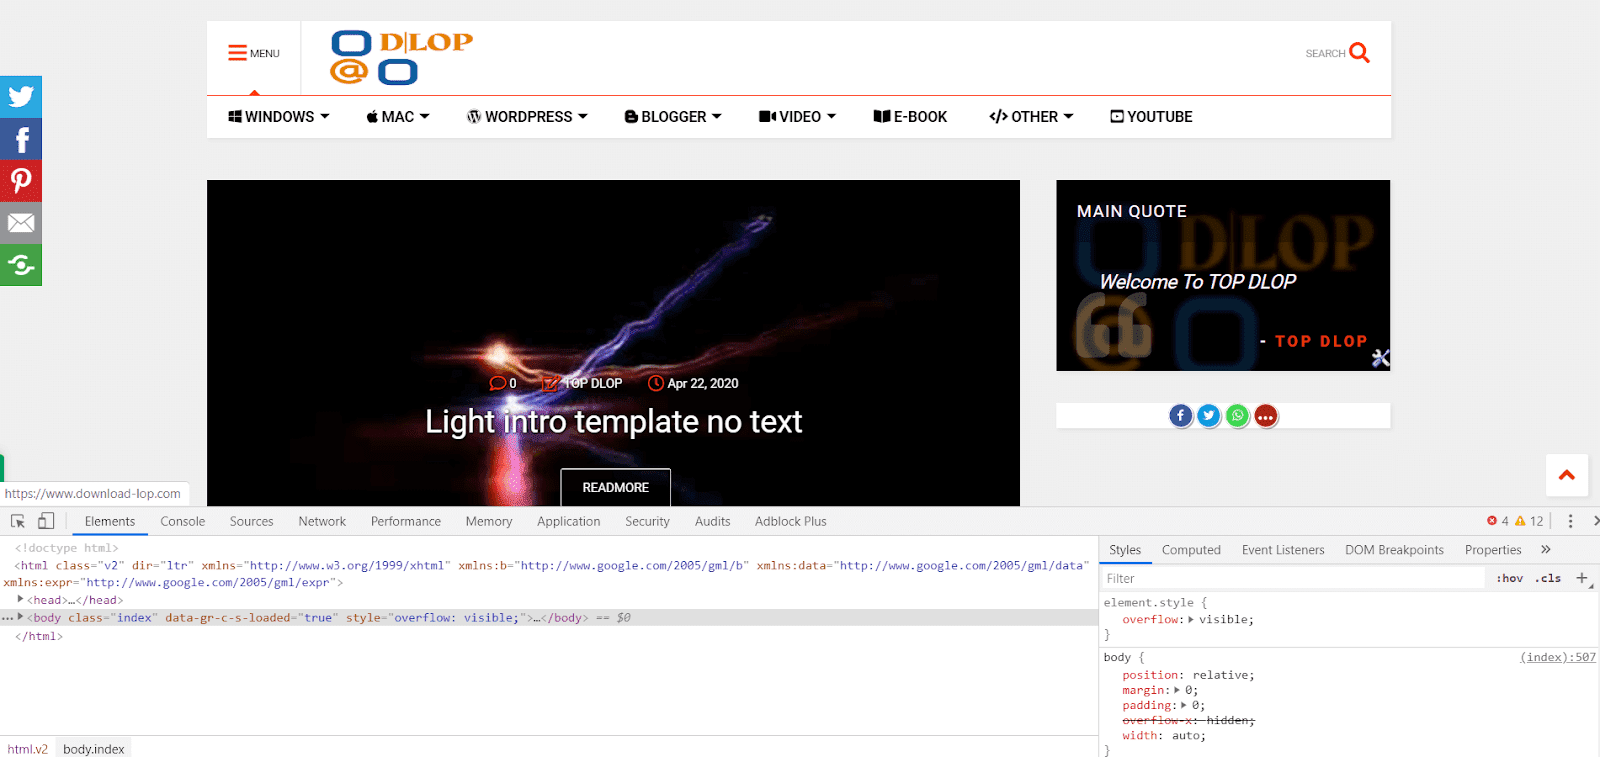
Task: Select html.v2 breadcrumb
Action: click(x=28, y=749)
